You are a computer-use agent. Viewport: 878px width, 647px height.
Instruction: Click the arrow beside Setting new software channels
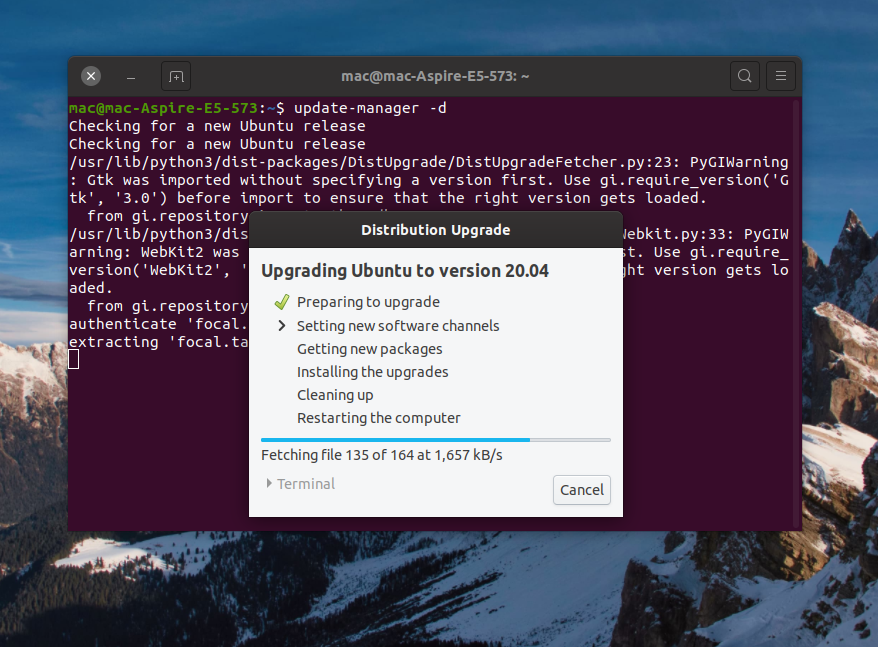(x=282, y=325)
